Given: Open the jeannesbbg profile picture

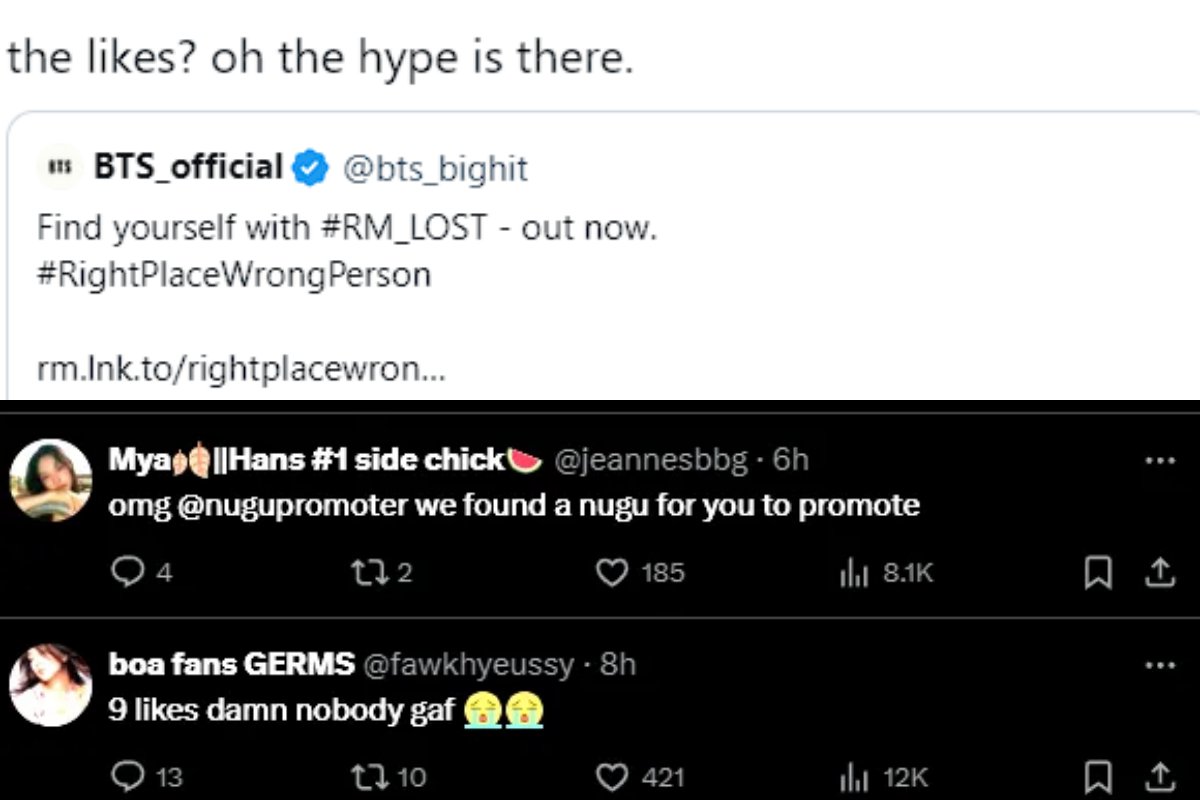Looking at the screenshot, I should (x=50, y=480).
